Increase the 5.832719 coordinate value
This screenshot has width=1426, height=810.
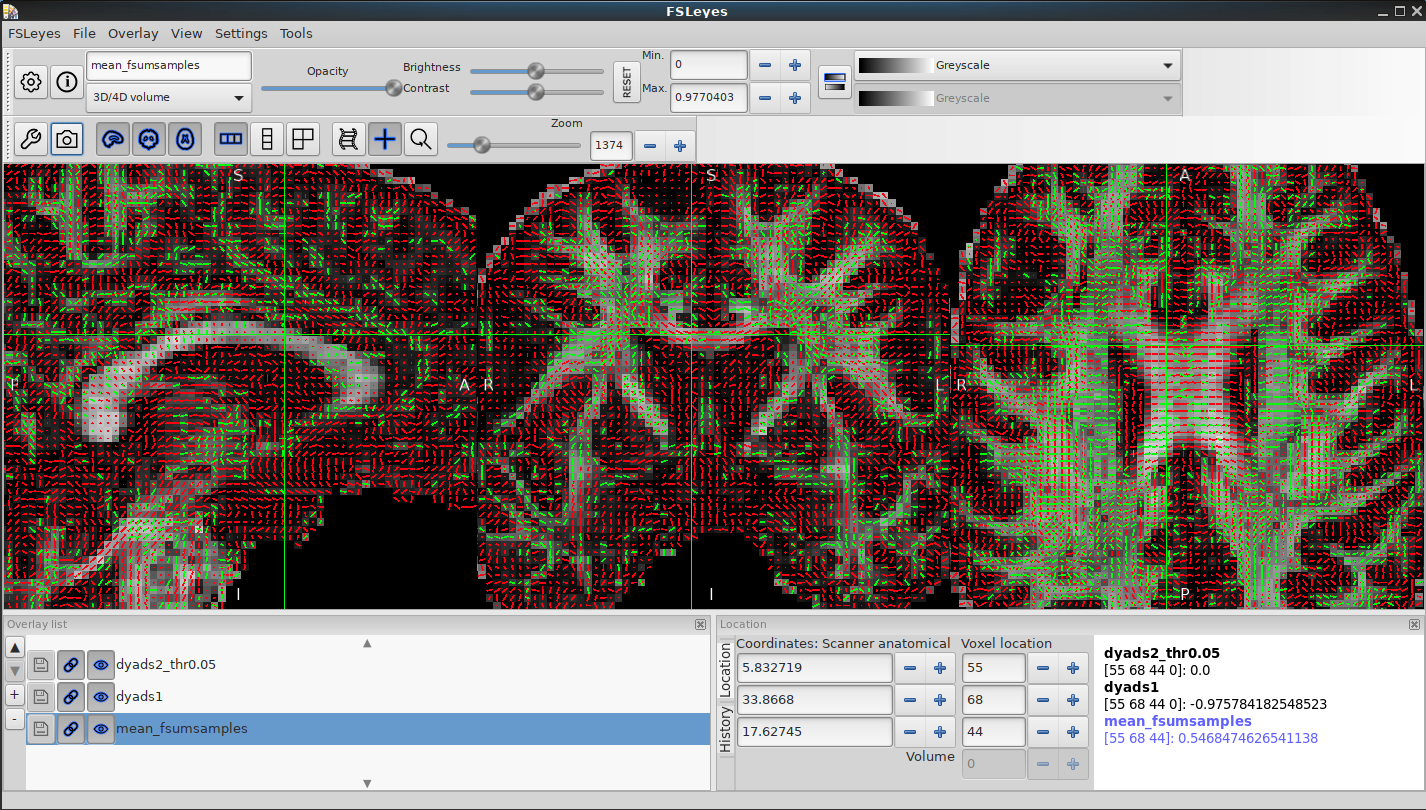[940, 668]
